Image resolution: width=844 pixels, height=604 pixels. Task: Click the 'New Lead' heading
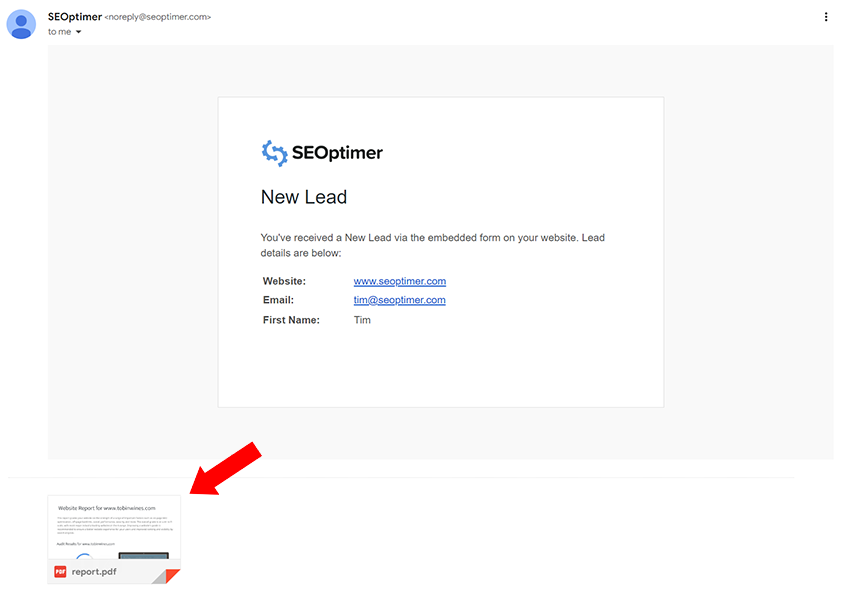coord(304,197)
